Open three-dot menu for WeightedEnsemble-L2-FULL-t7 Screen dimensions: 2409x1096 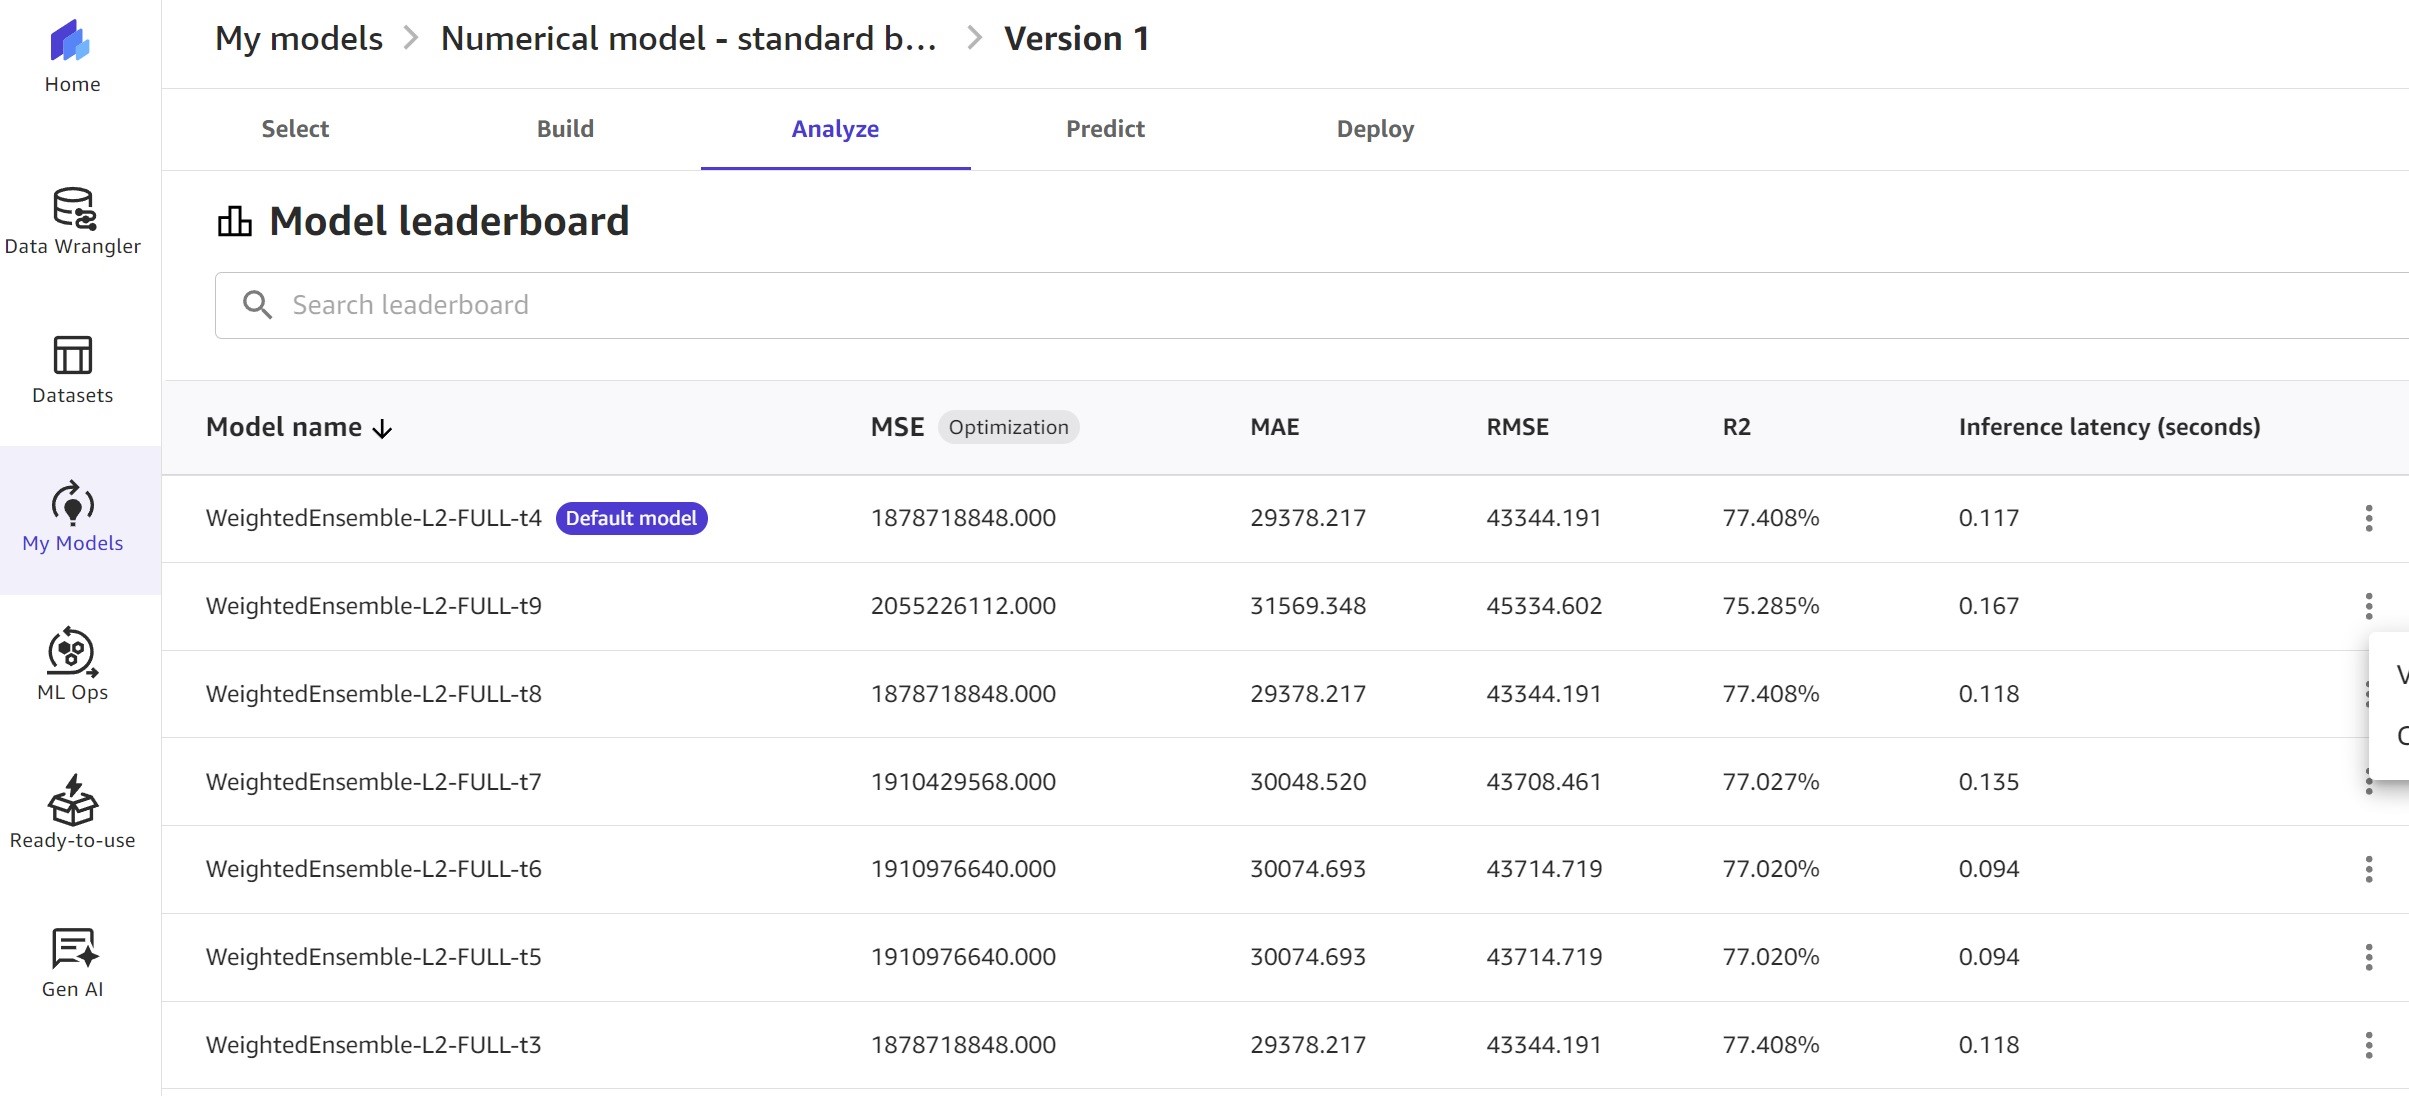2369,781
